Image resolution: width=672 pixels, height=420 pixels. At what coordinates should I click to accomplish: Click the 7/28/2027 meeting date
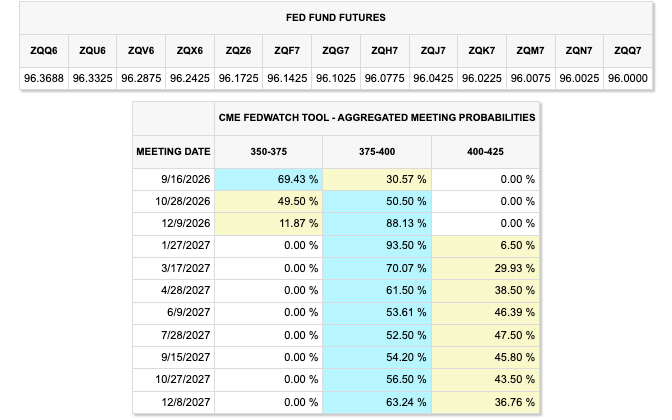pyautogui.click(x=174, y=335)
